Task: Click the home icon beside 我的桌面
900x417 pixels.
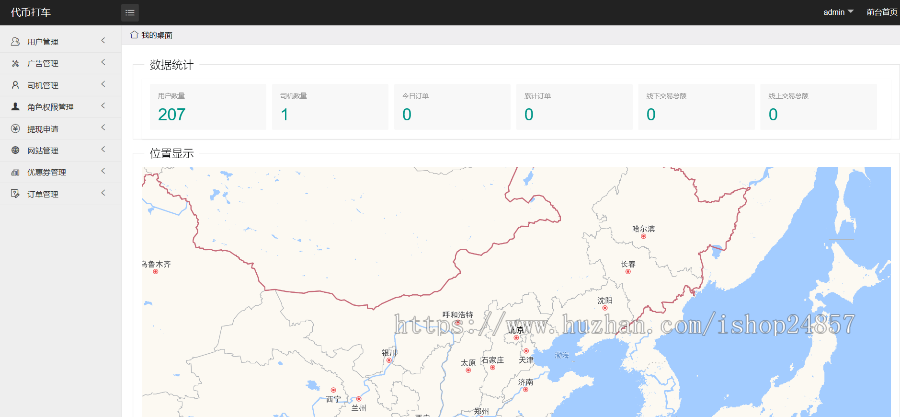Action: pyautogui.click(x=134, y=34)
